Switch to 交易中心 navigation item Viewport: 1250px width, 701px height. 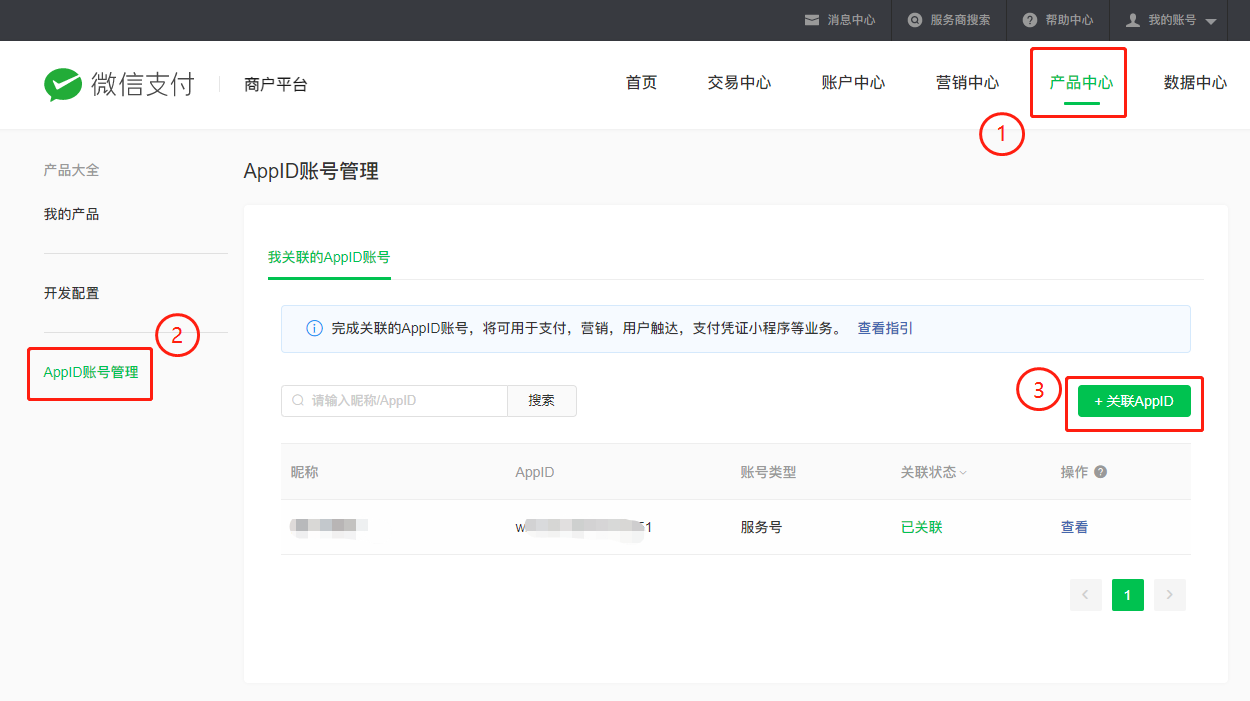(x=739, y=82)
